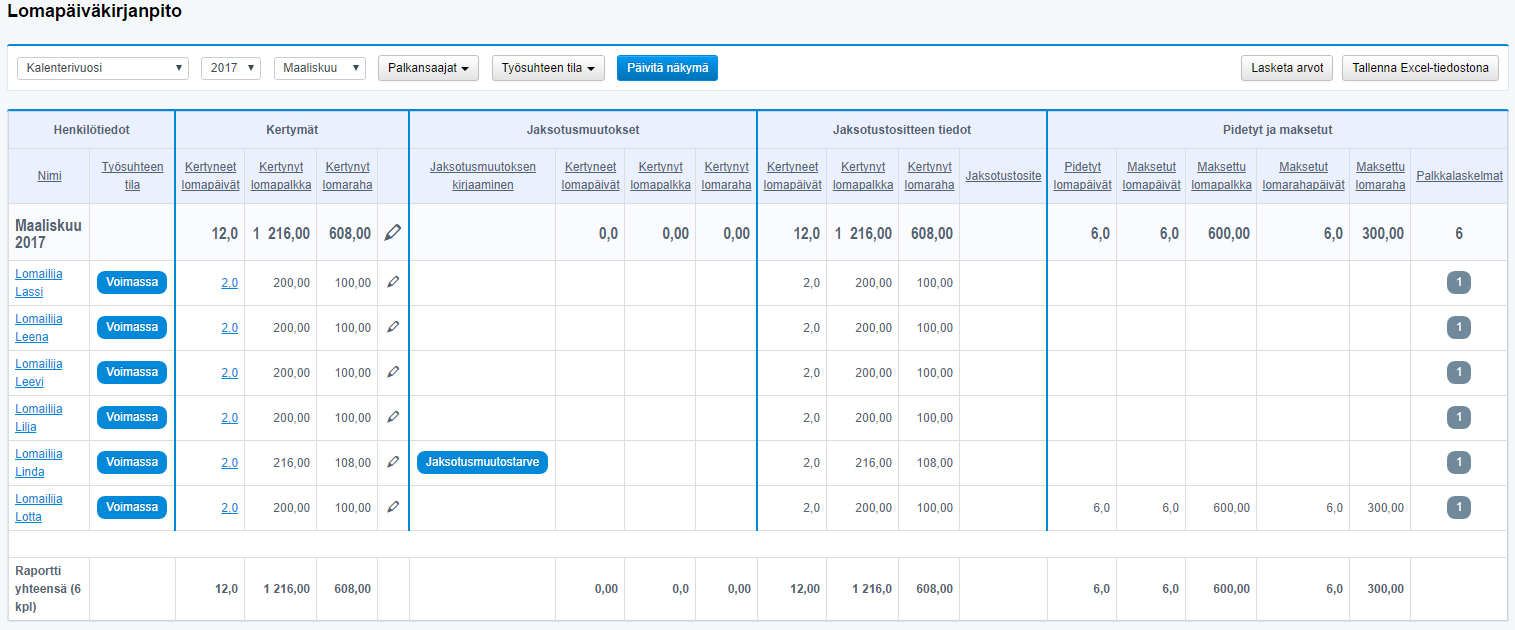Click edit pencil for Lomailija Lilja
Image resolution: width=1515 pixels, height=630 pixels.
[393, 417]
